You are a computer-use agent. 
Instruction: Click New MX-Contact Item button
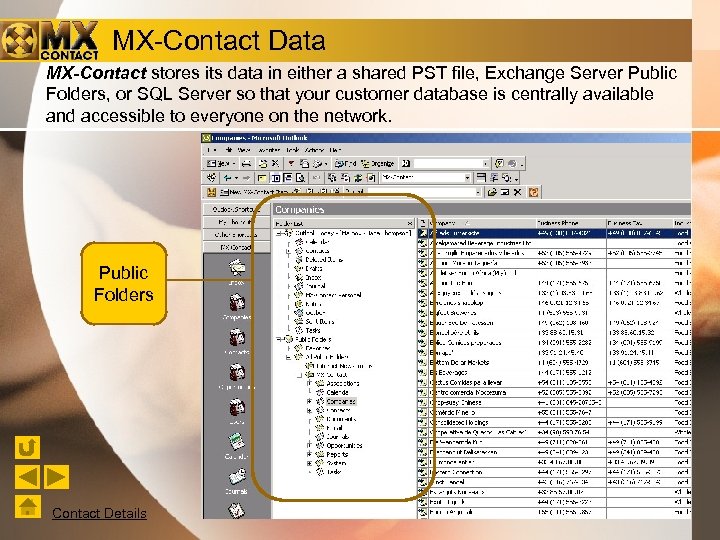click(253, 192)
